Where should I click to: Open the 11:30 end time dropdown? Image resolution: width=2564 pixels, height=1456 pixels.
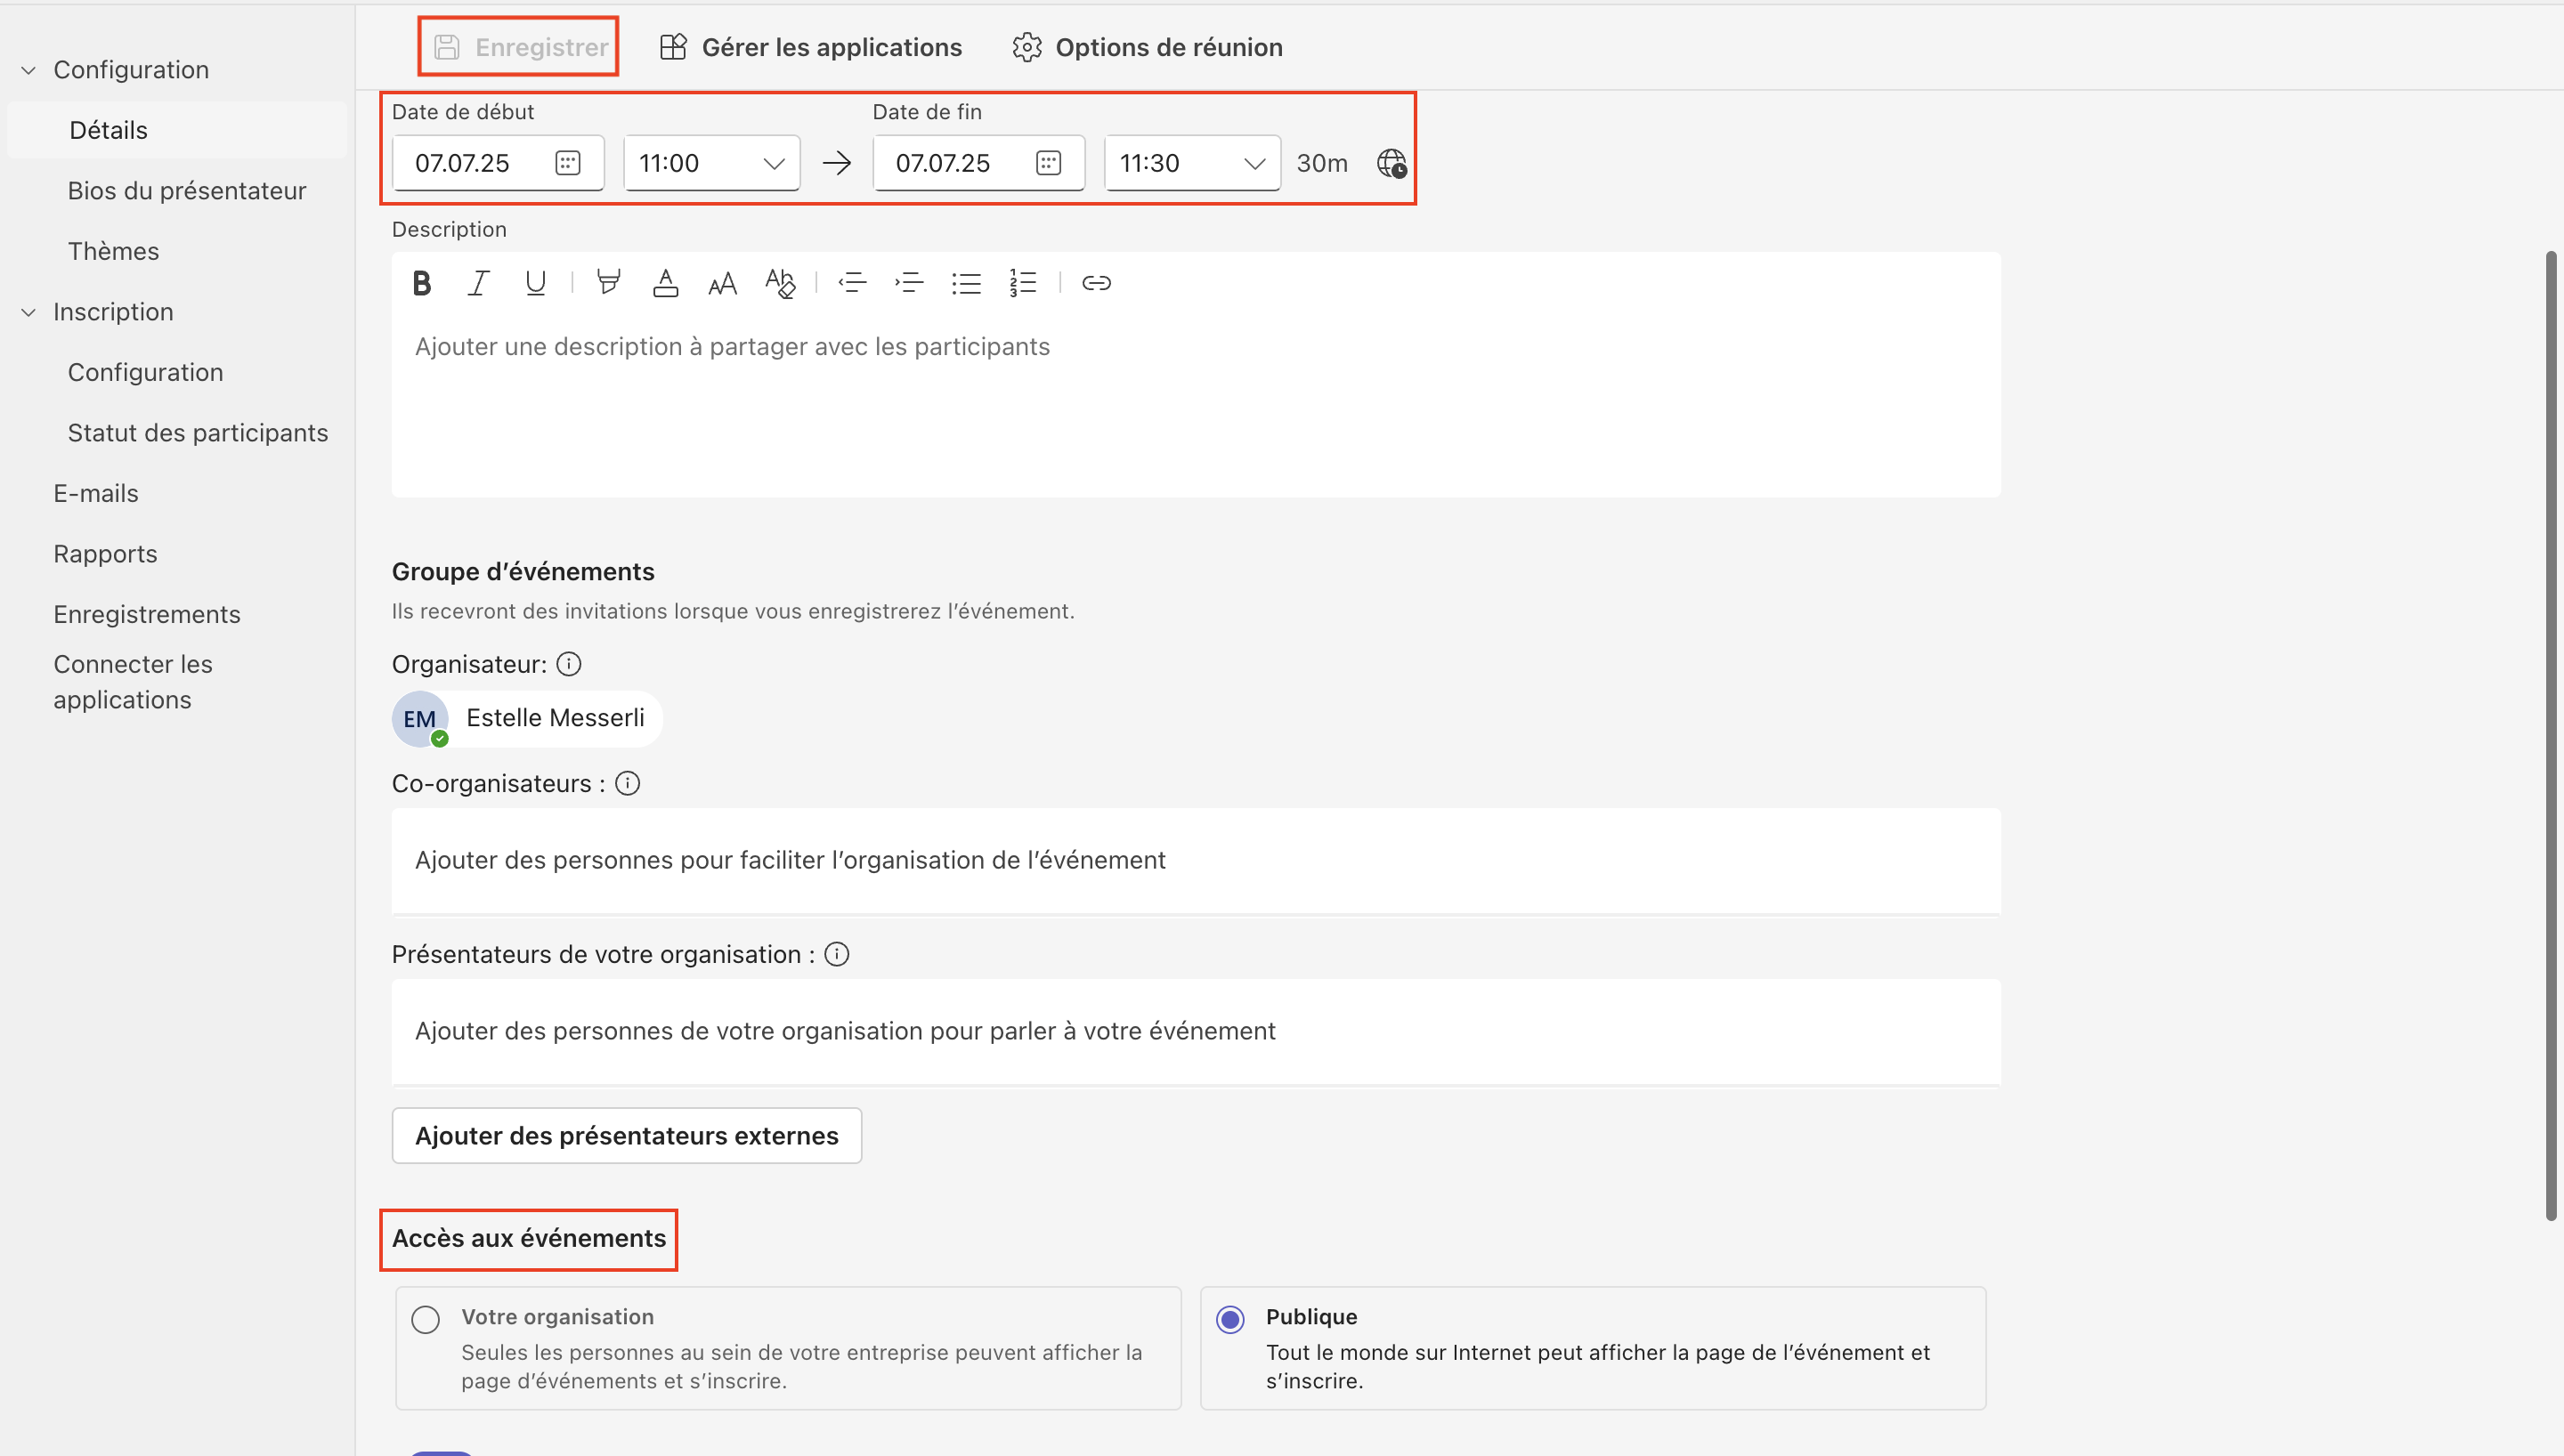pyautogui.click(x=1192, y=163)
